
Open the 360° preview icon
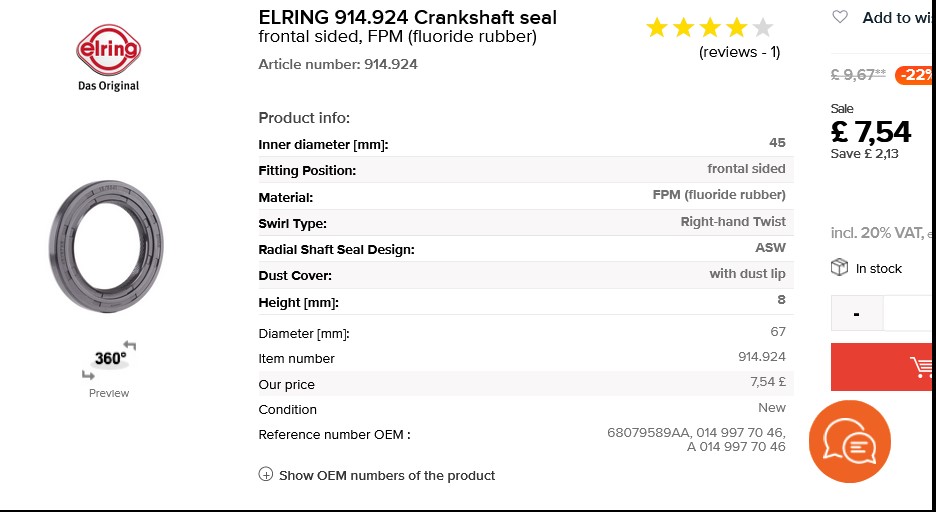point(109,359)
